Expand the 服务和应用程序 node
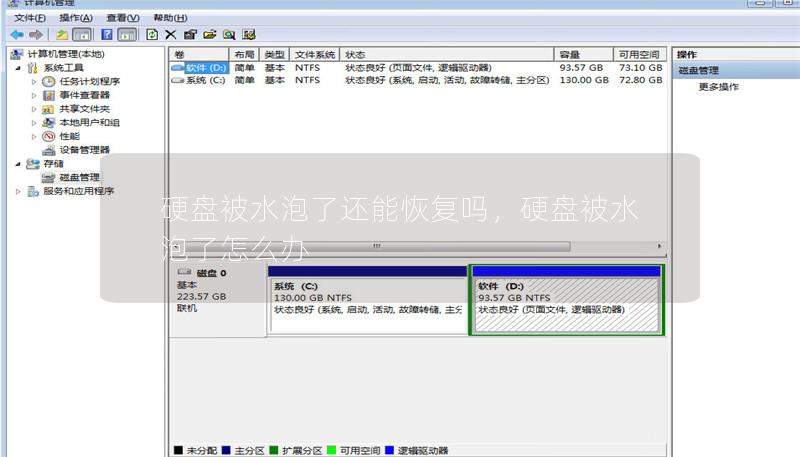 coord(18,191)
